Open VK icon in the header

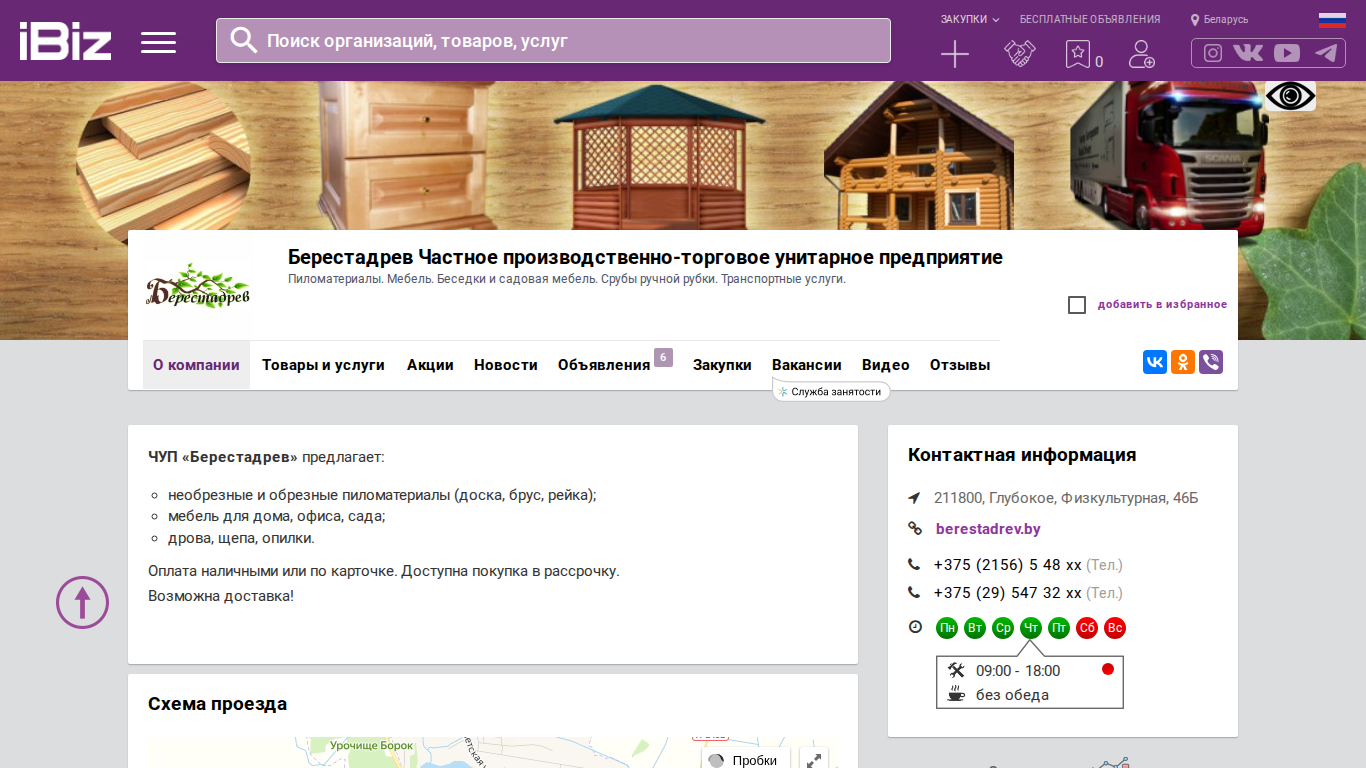[1248, 53]
